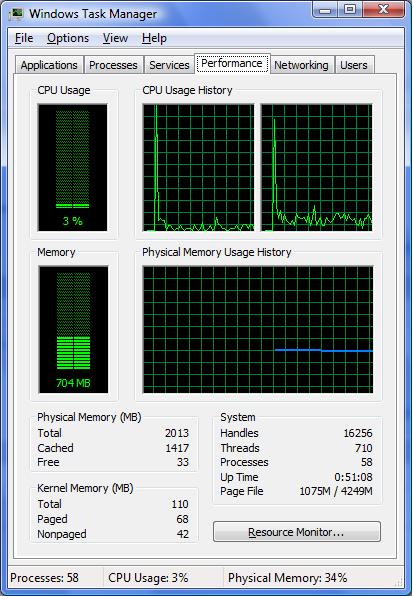Open the File menu
Screen dimensions: 413x596
click(x=24, y=38)
